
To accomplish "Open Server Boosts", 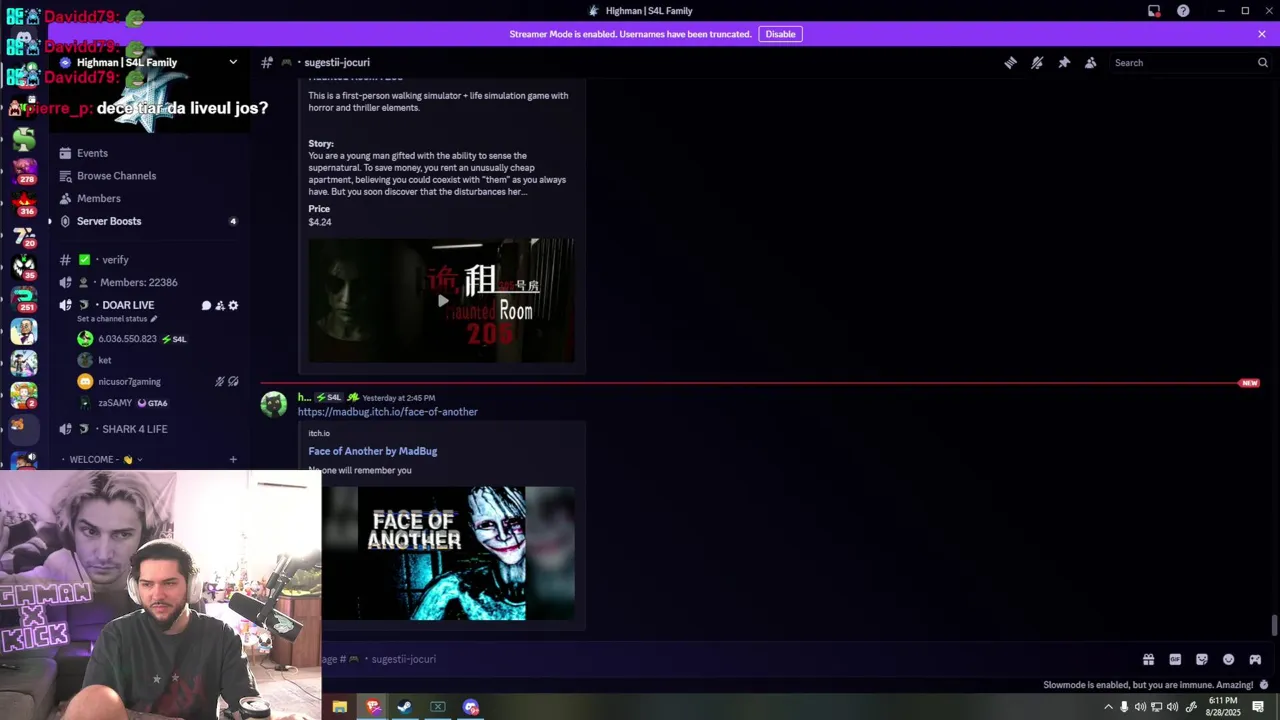I will click(109, 221).
